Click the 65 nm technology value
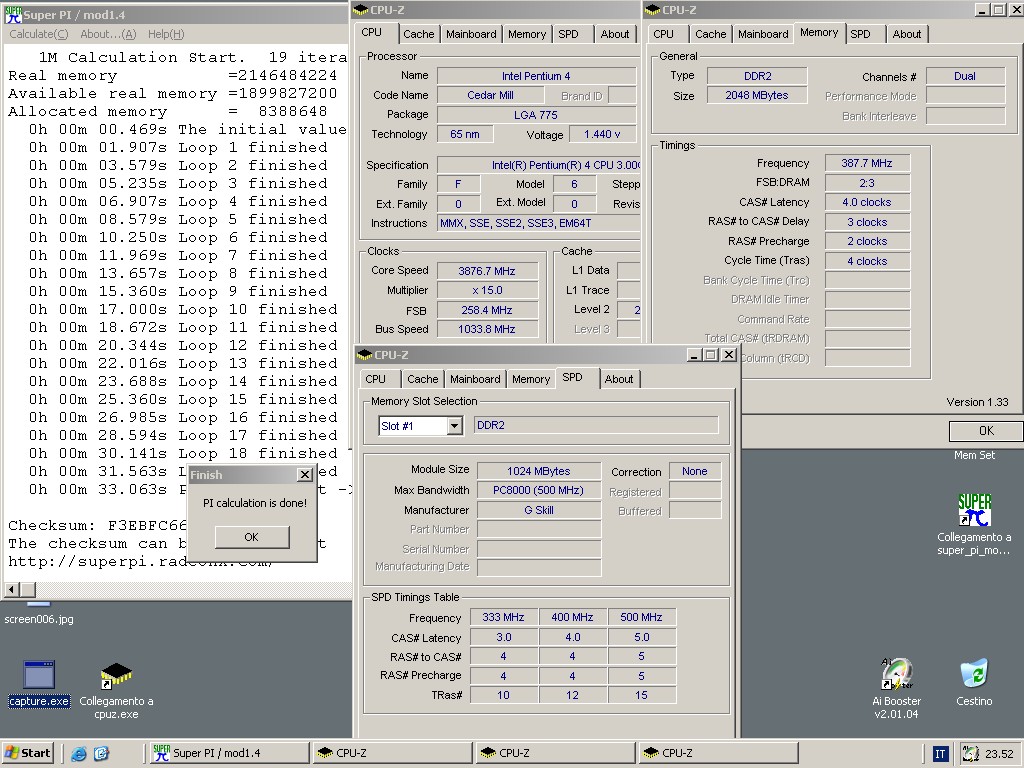Viewport: 1024px width, 768px height. (x=465, y=135)
